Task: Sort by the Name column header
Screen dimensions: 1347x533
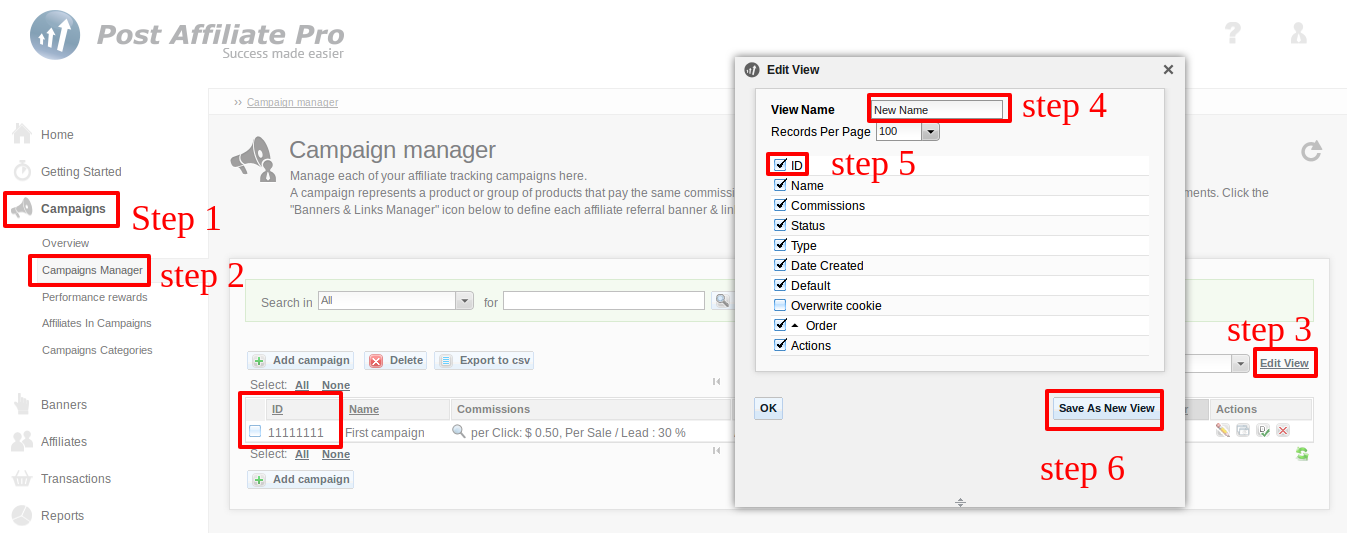Action: 364,409
